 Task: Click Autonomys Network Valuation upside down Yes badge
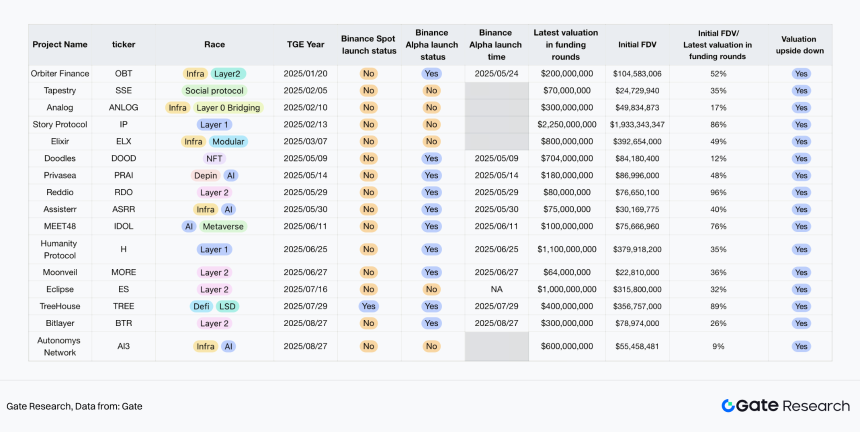pyautogui.click(x=801, y=346)
